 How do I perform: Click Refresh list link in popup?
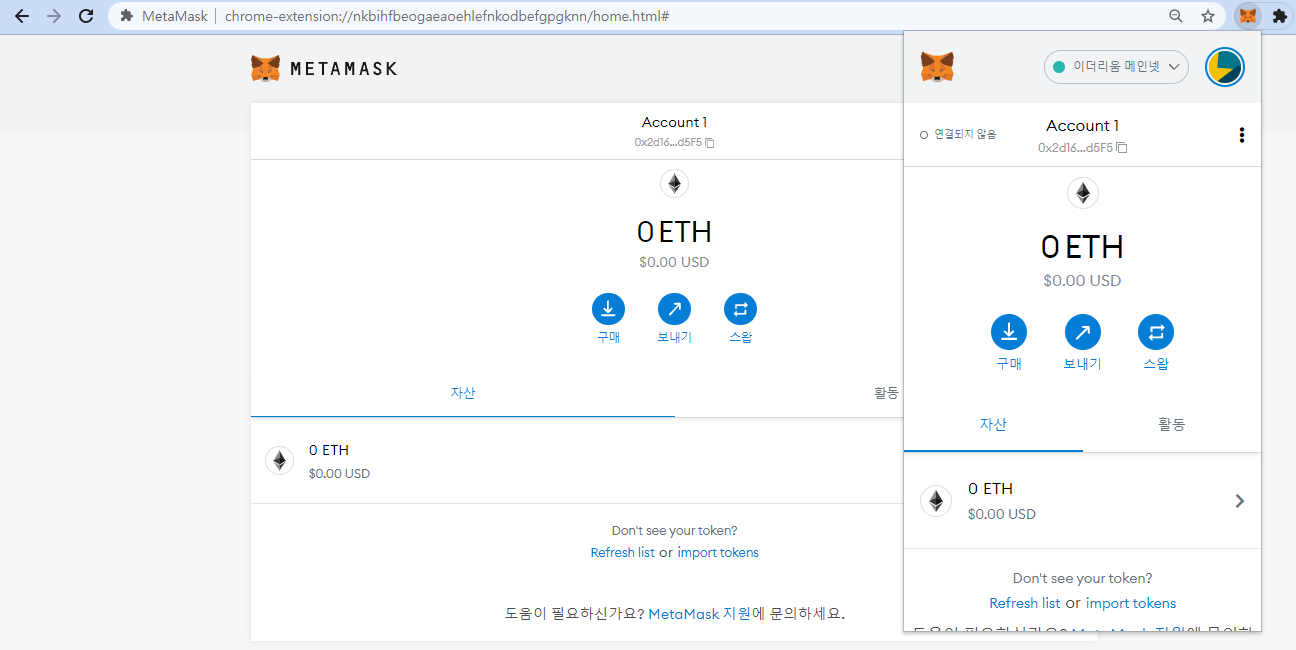pyautogui.click(x=1025, y=603)
